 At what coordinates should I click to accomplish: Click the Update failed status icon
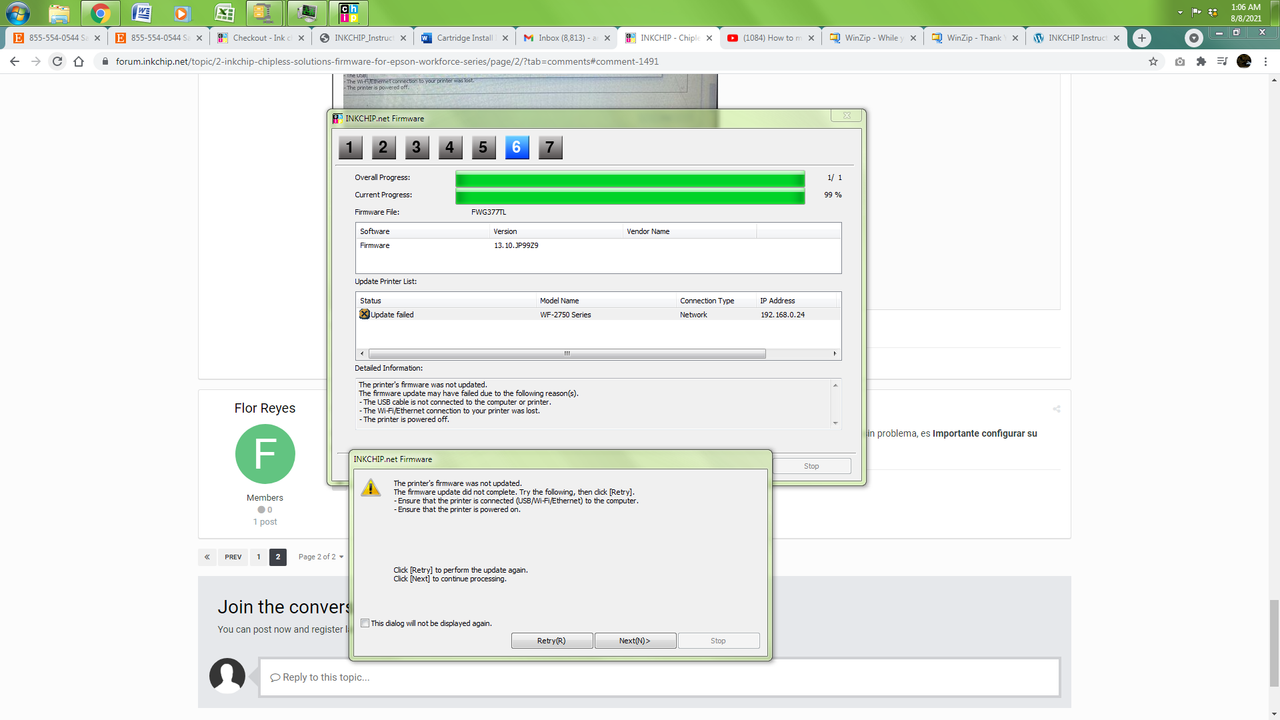(364, 314)
